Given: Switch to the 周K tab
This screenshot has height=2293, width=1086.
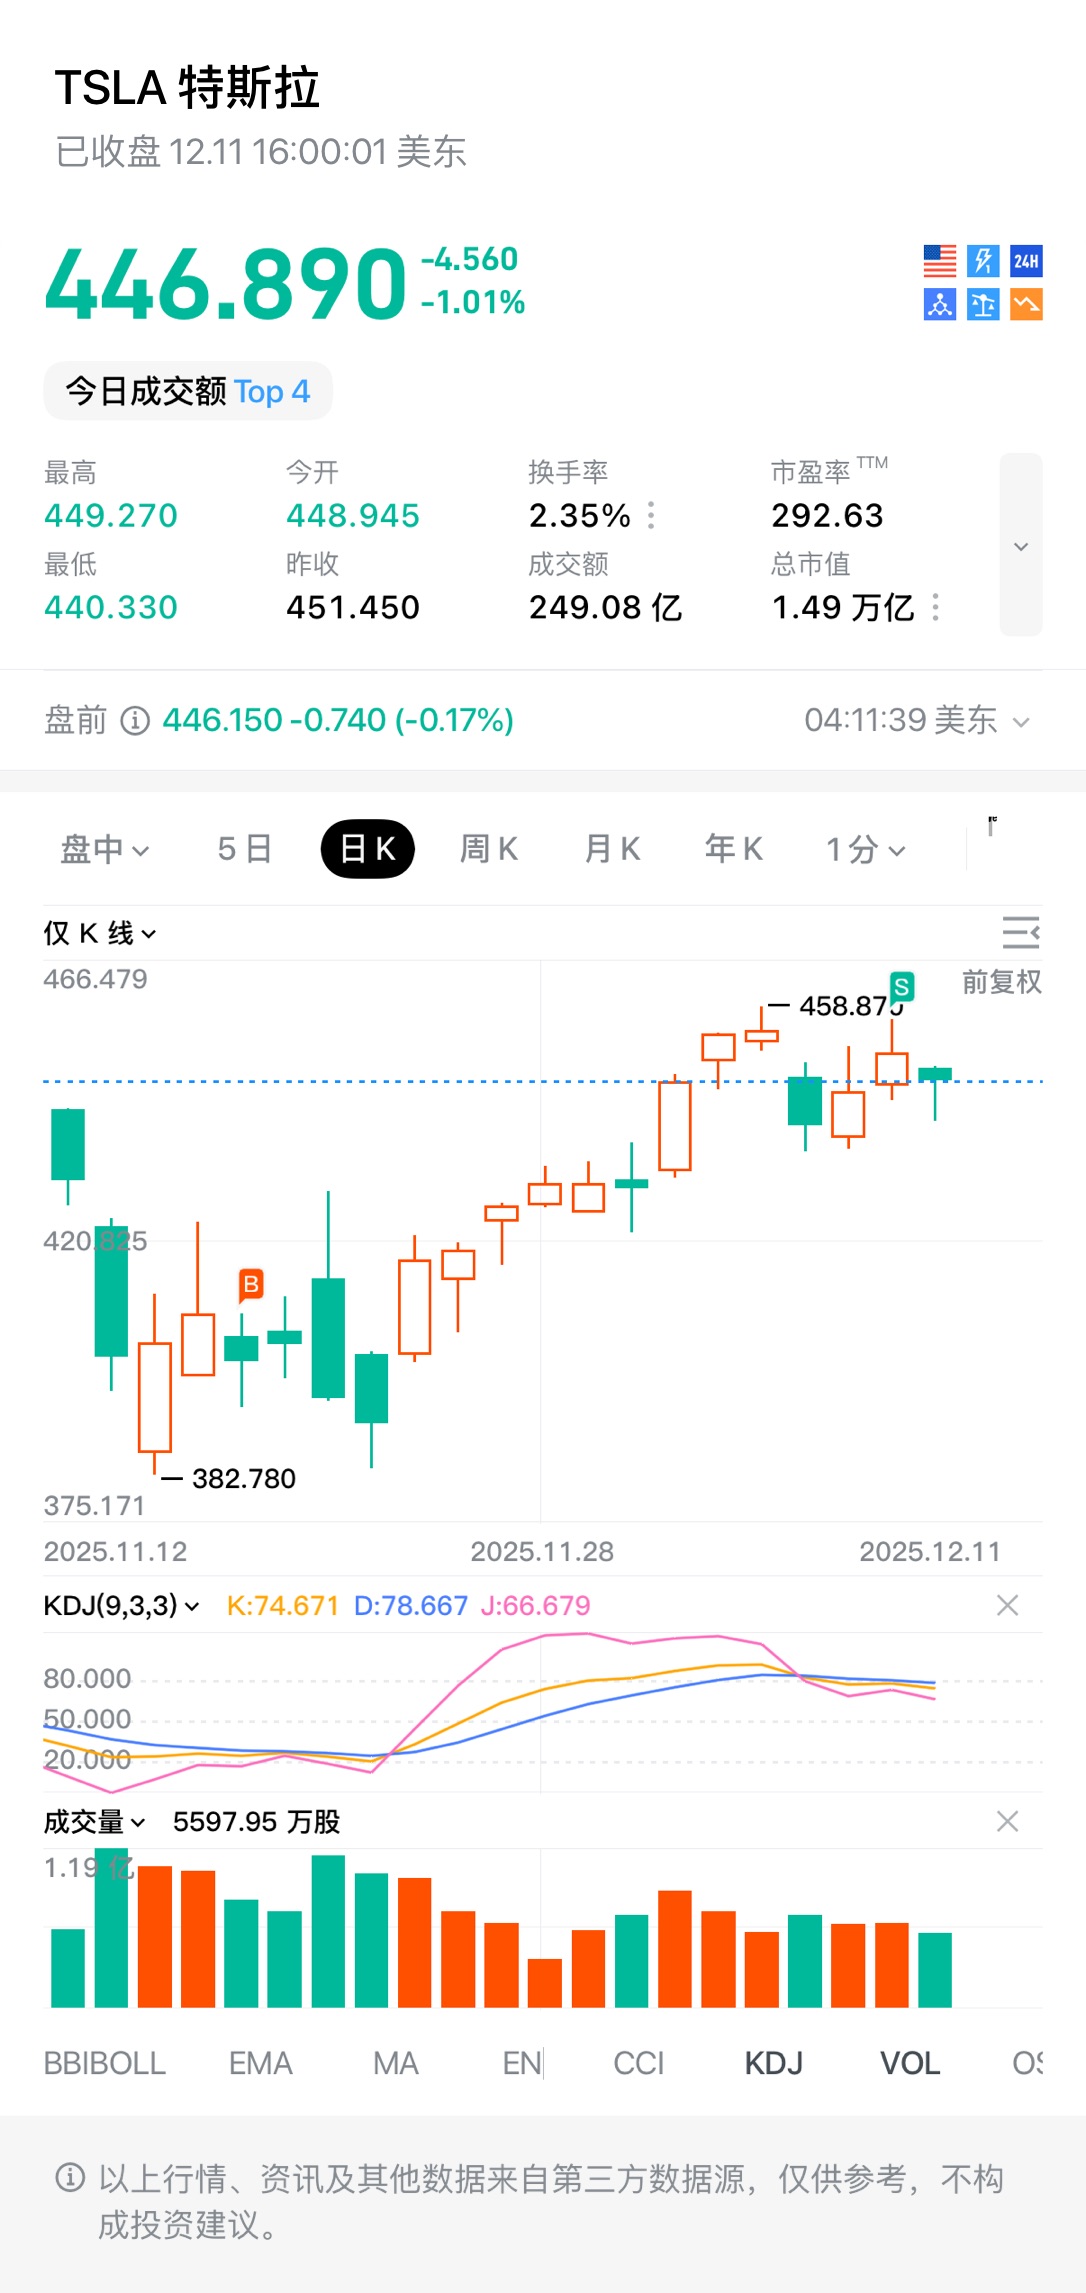Looking at the screenshot, I should pyautogui.click(x=488, y=849).
